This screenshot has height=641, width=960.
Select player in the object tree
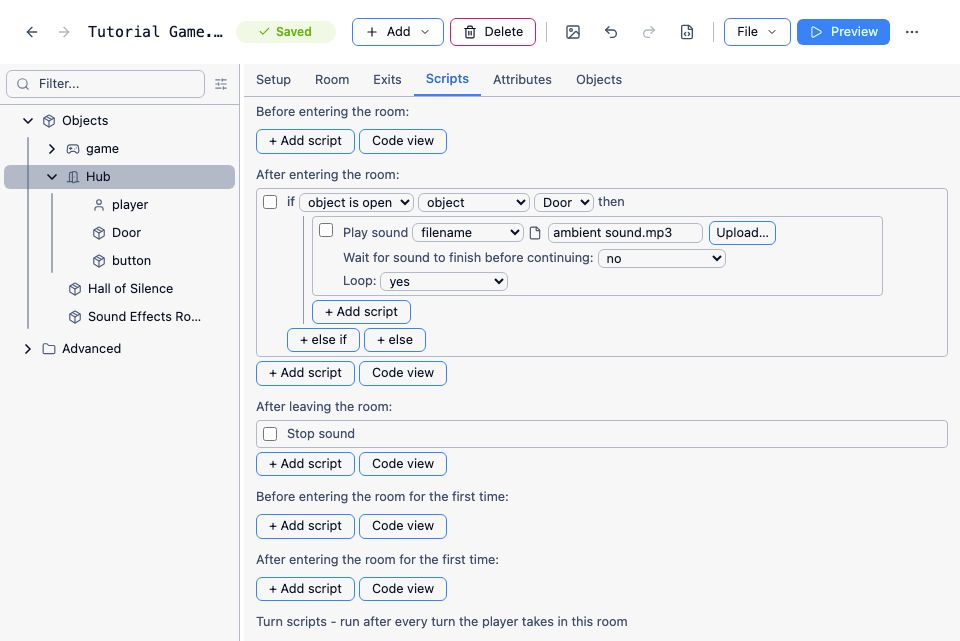click(130, 205)
